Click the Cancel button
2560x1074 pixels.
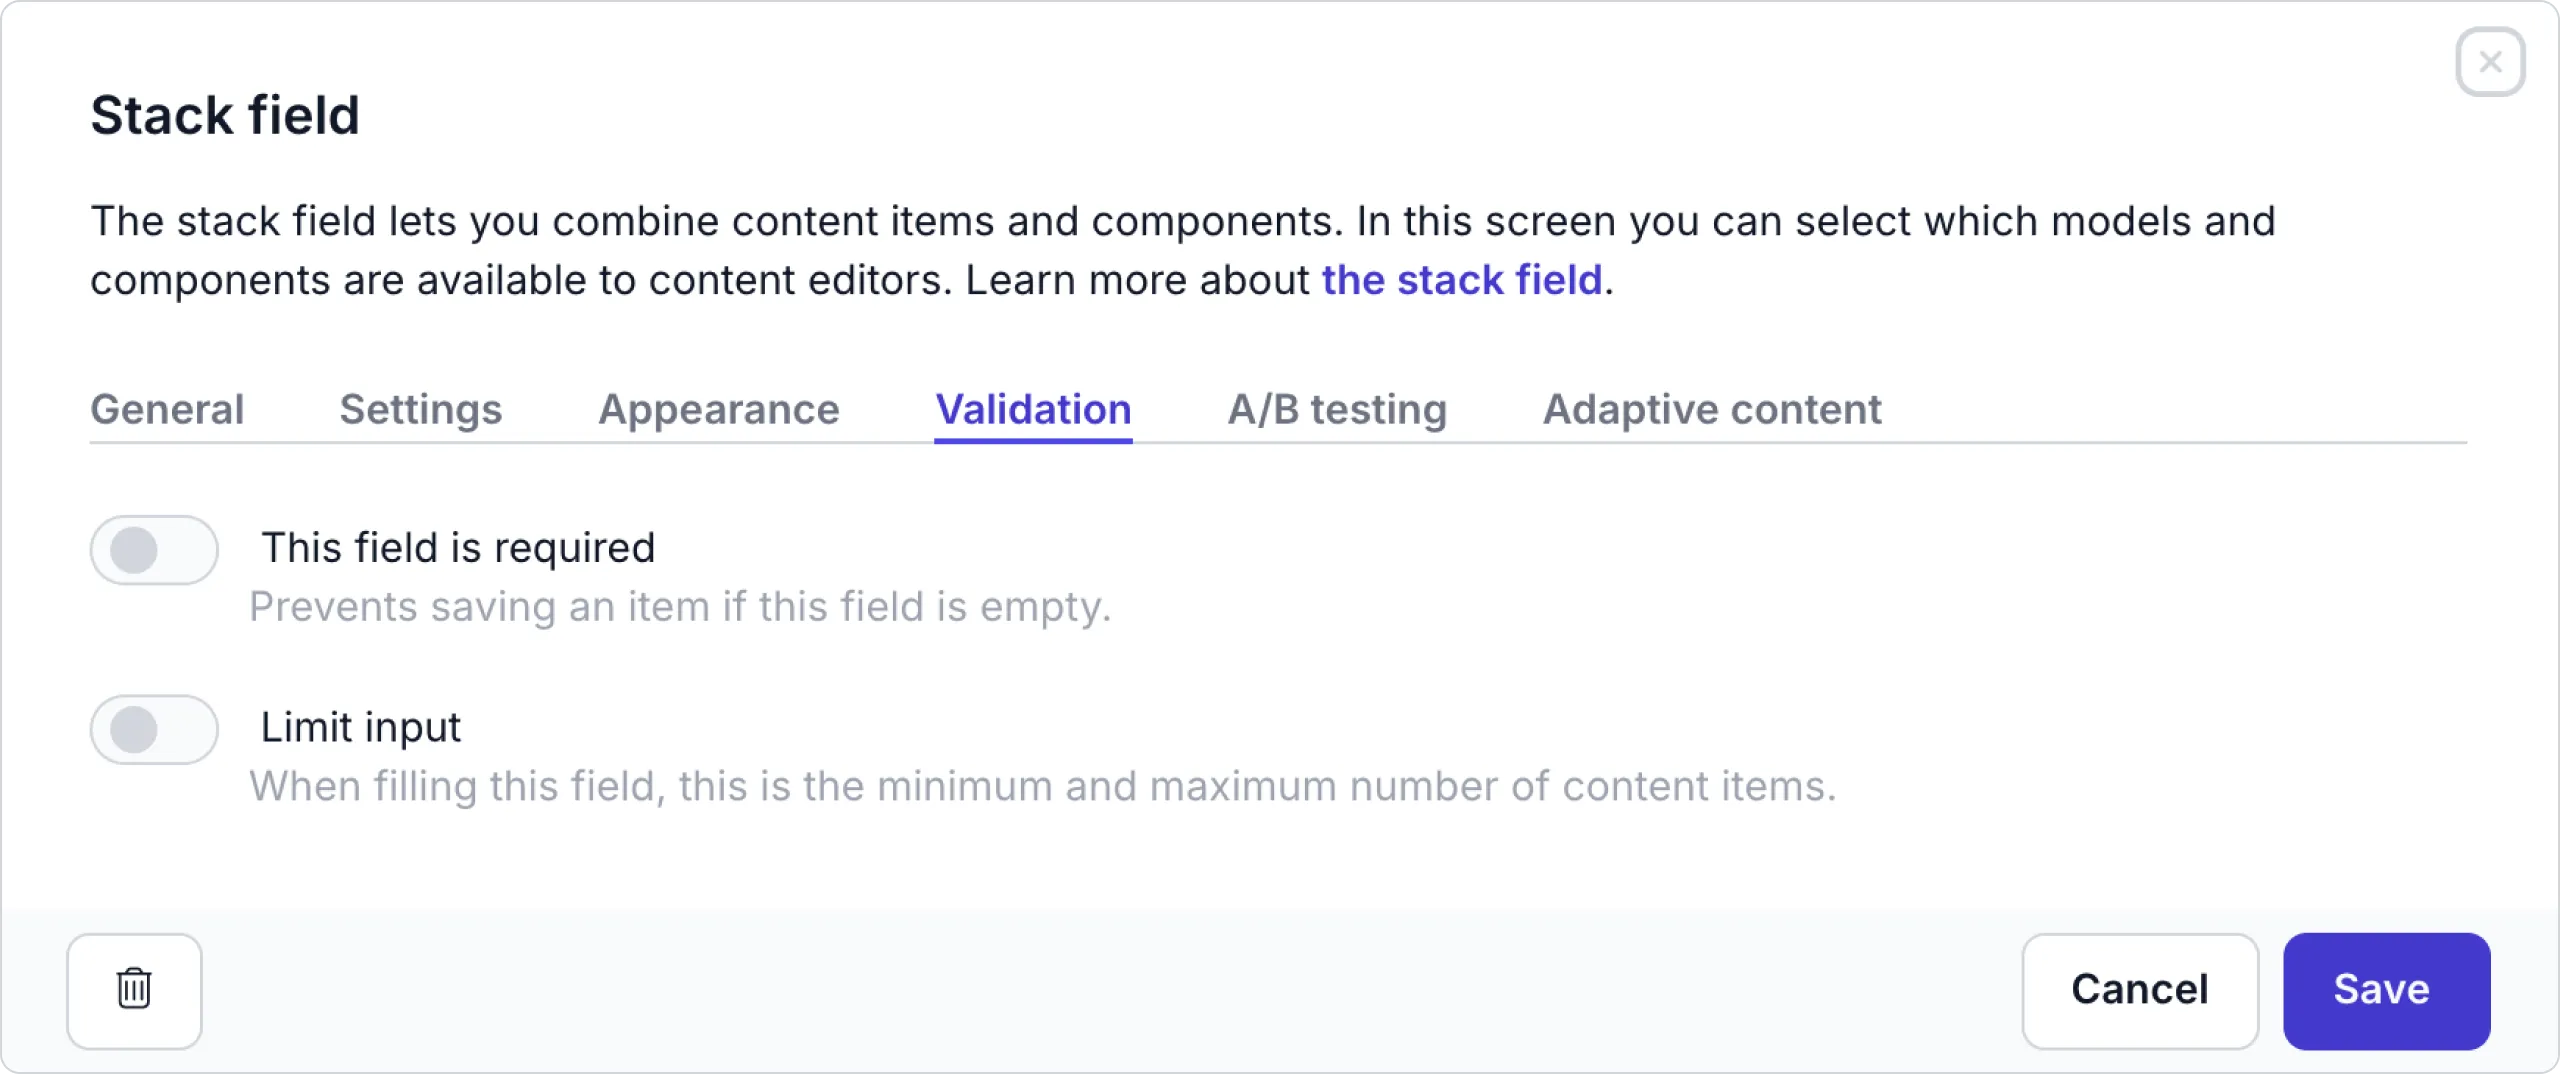pos(2140,990)
